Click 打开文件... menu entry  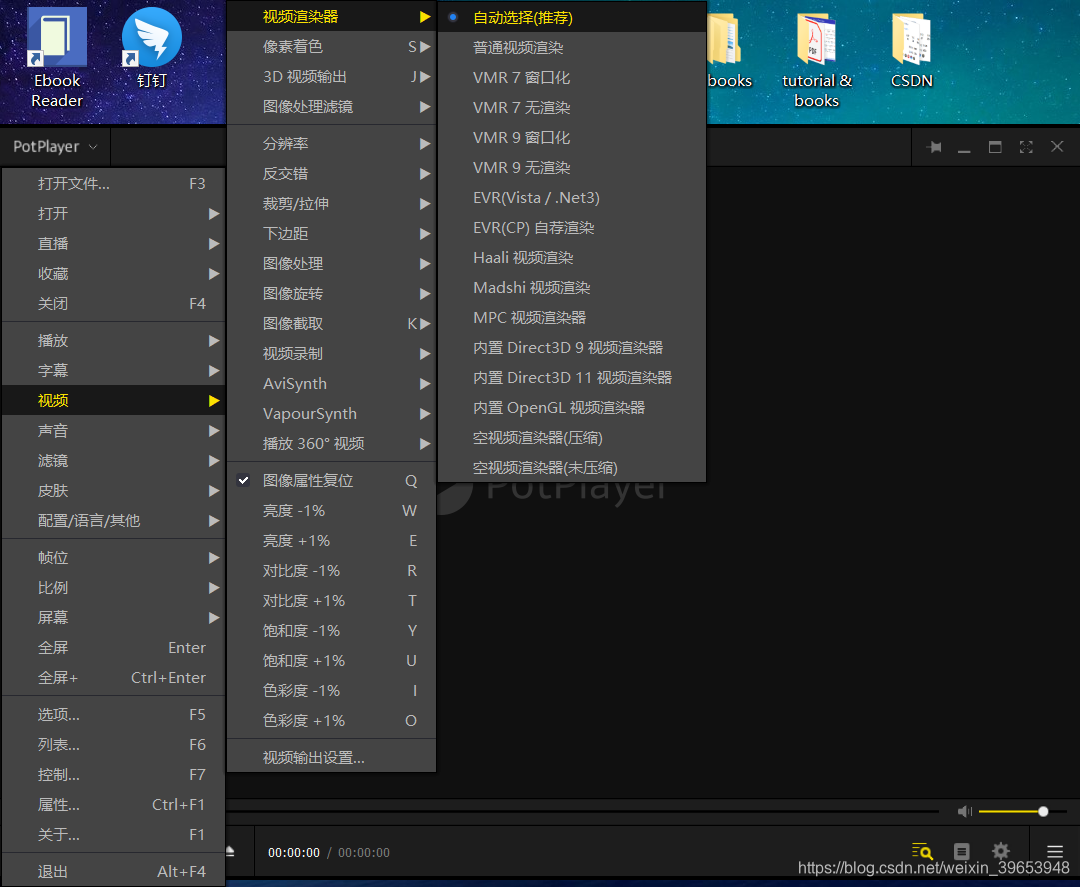tap(114, 183)
